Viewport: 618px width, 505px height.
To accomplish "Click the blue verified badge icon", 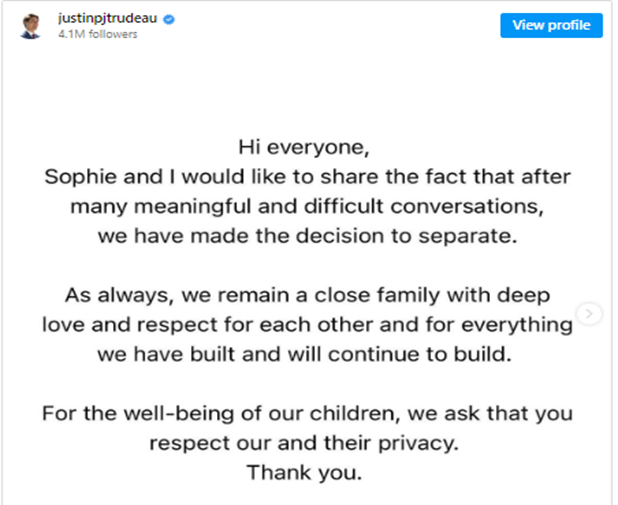I will tap(169, 19).
